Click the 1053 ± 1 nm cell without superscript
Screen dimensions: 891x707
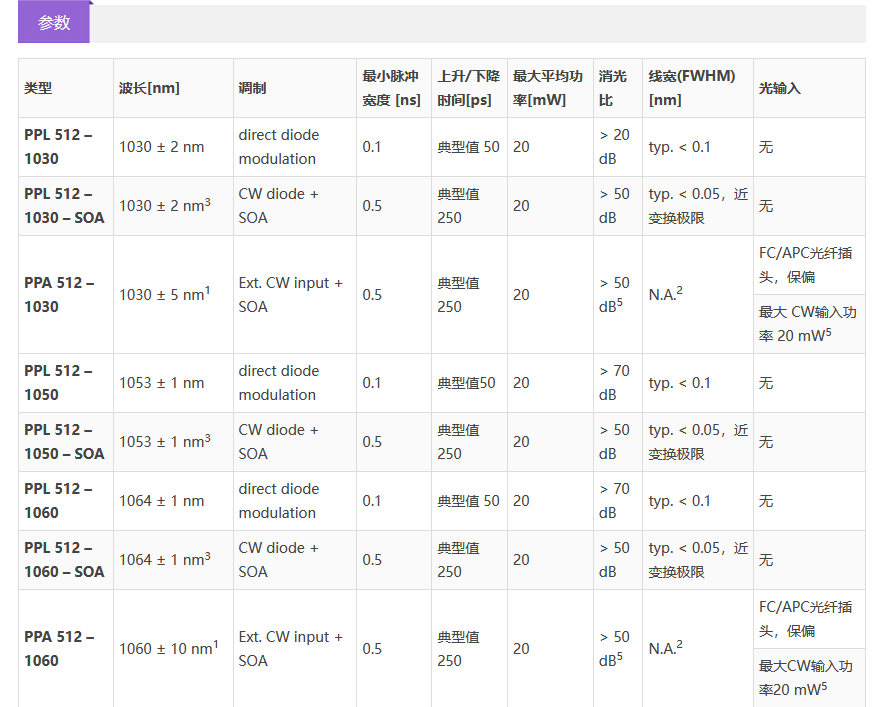tap(161, 383)
